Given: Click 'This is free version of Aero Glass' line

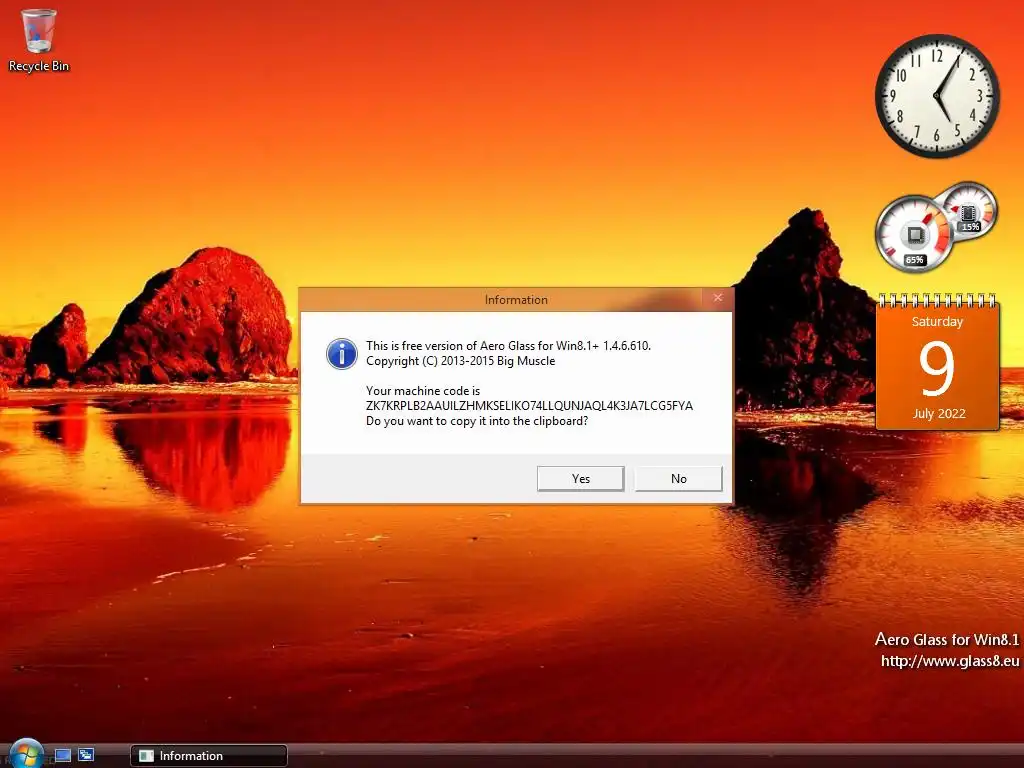Looking at the screenshot, I should (x=508, y=346).
